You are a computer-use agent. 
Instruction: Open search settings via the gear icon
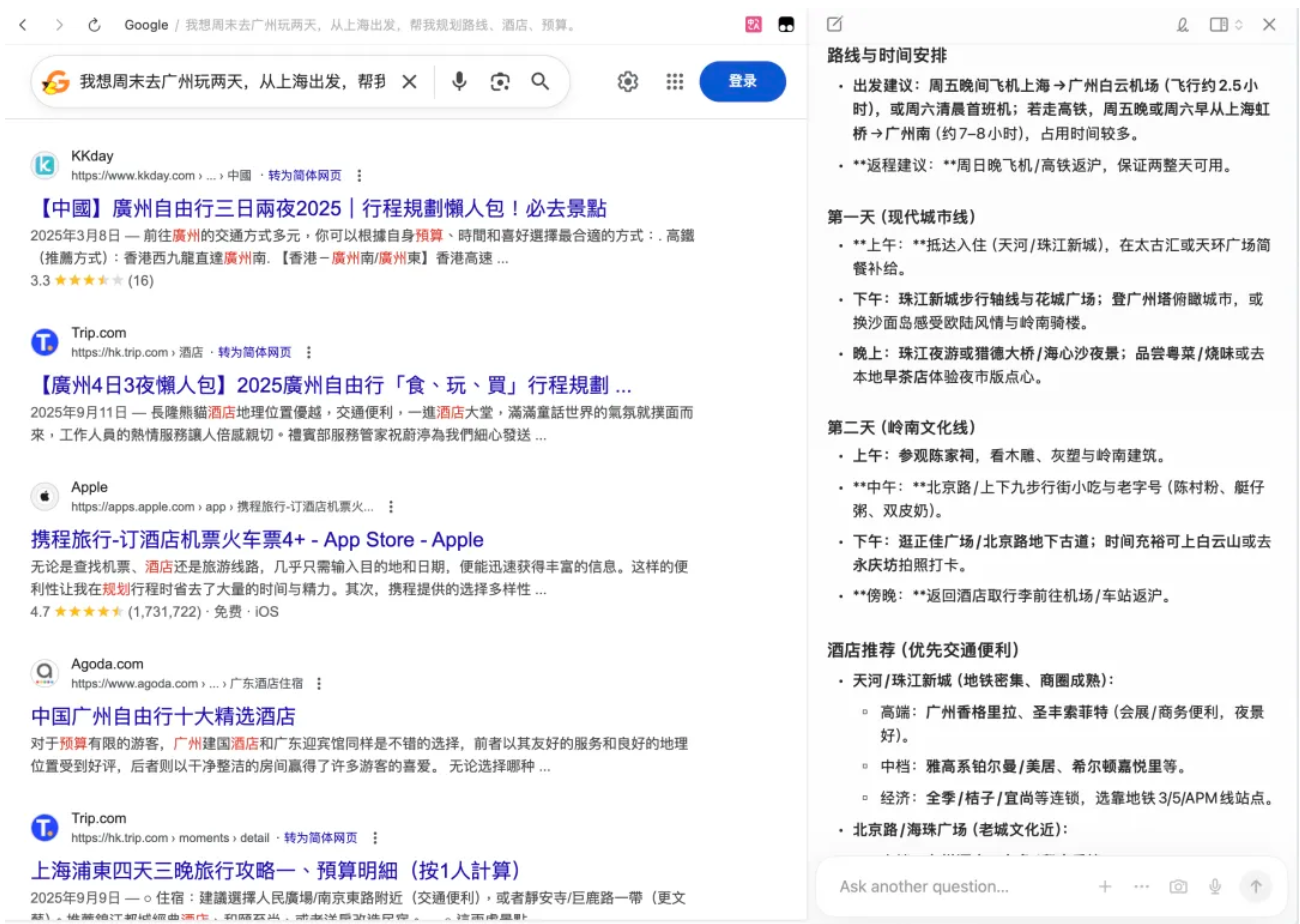627,83
